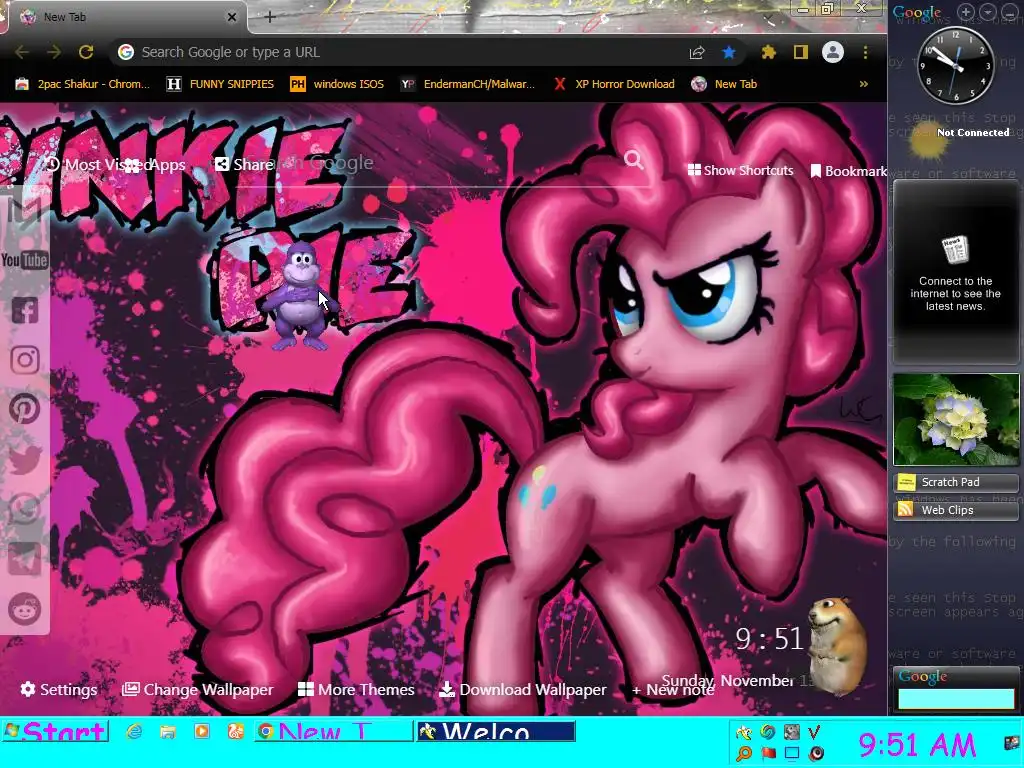Open Reddit icon in left sidebar
Viewport: 1024px width, 768px height.
(x=25, y=609)
